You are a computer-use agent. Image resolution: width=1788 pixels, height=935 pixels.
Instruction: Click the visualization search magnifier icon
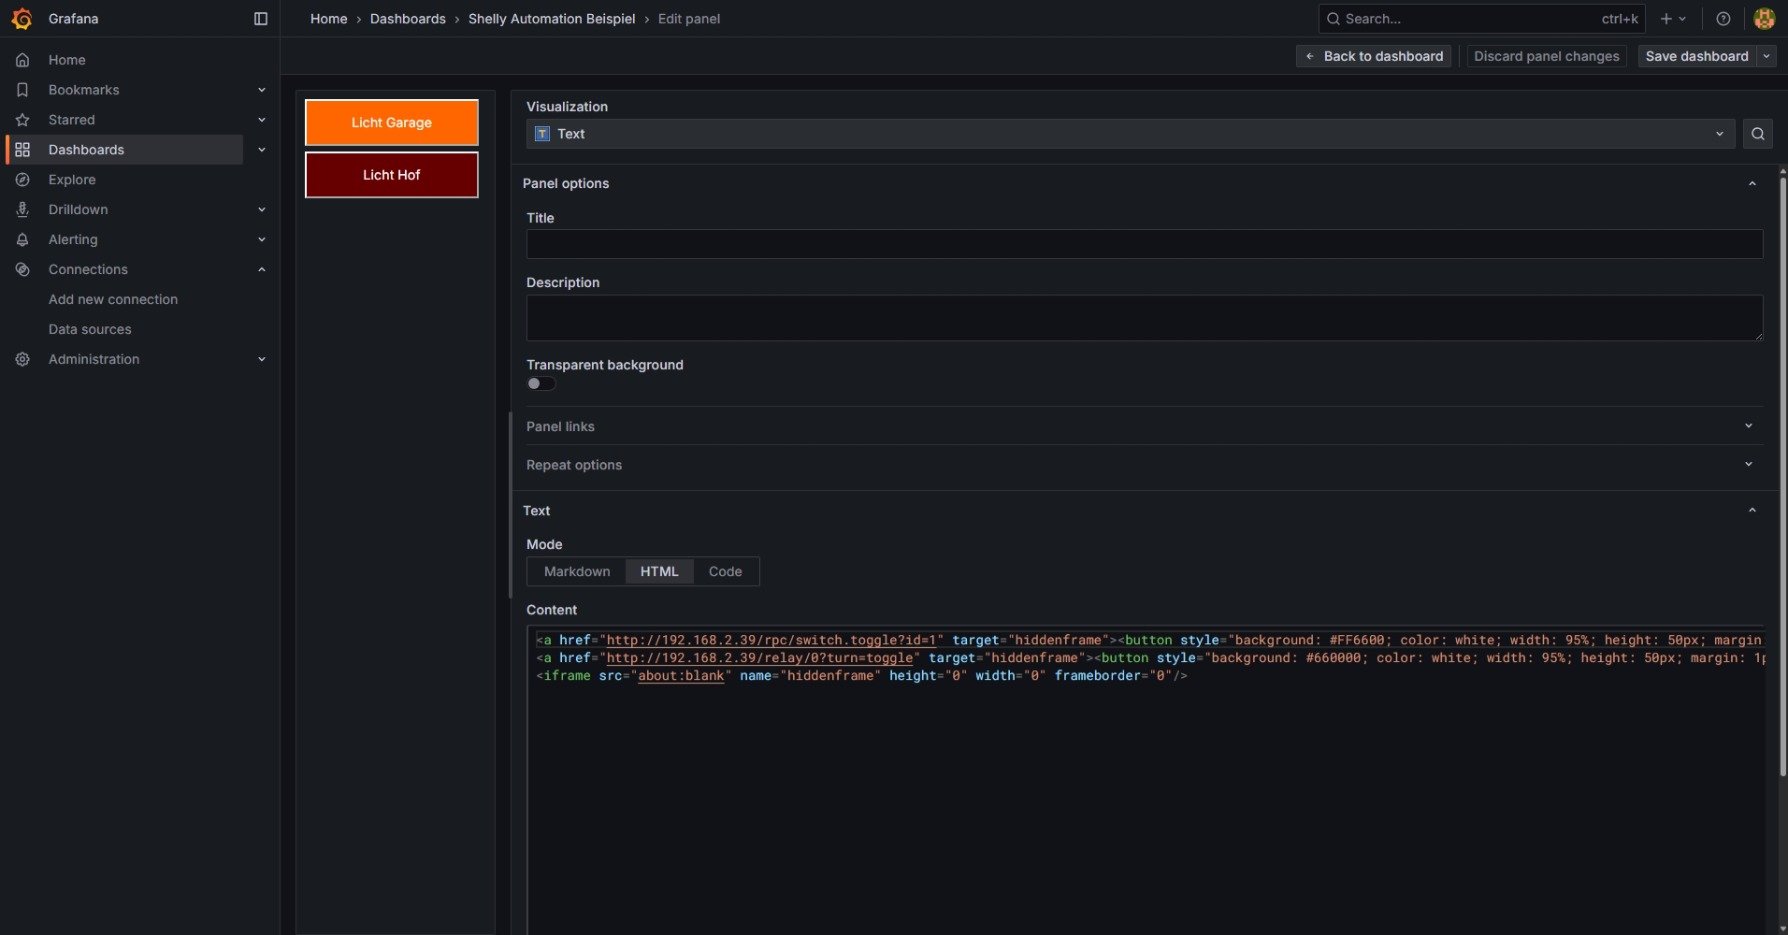click(x=1757, y=134)
